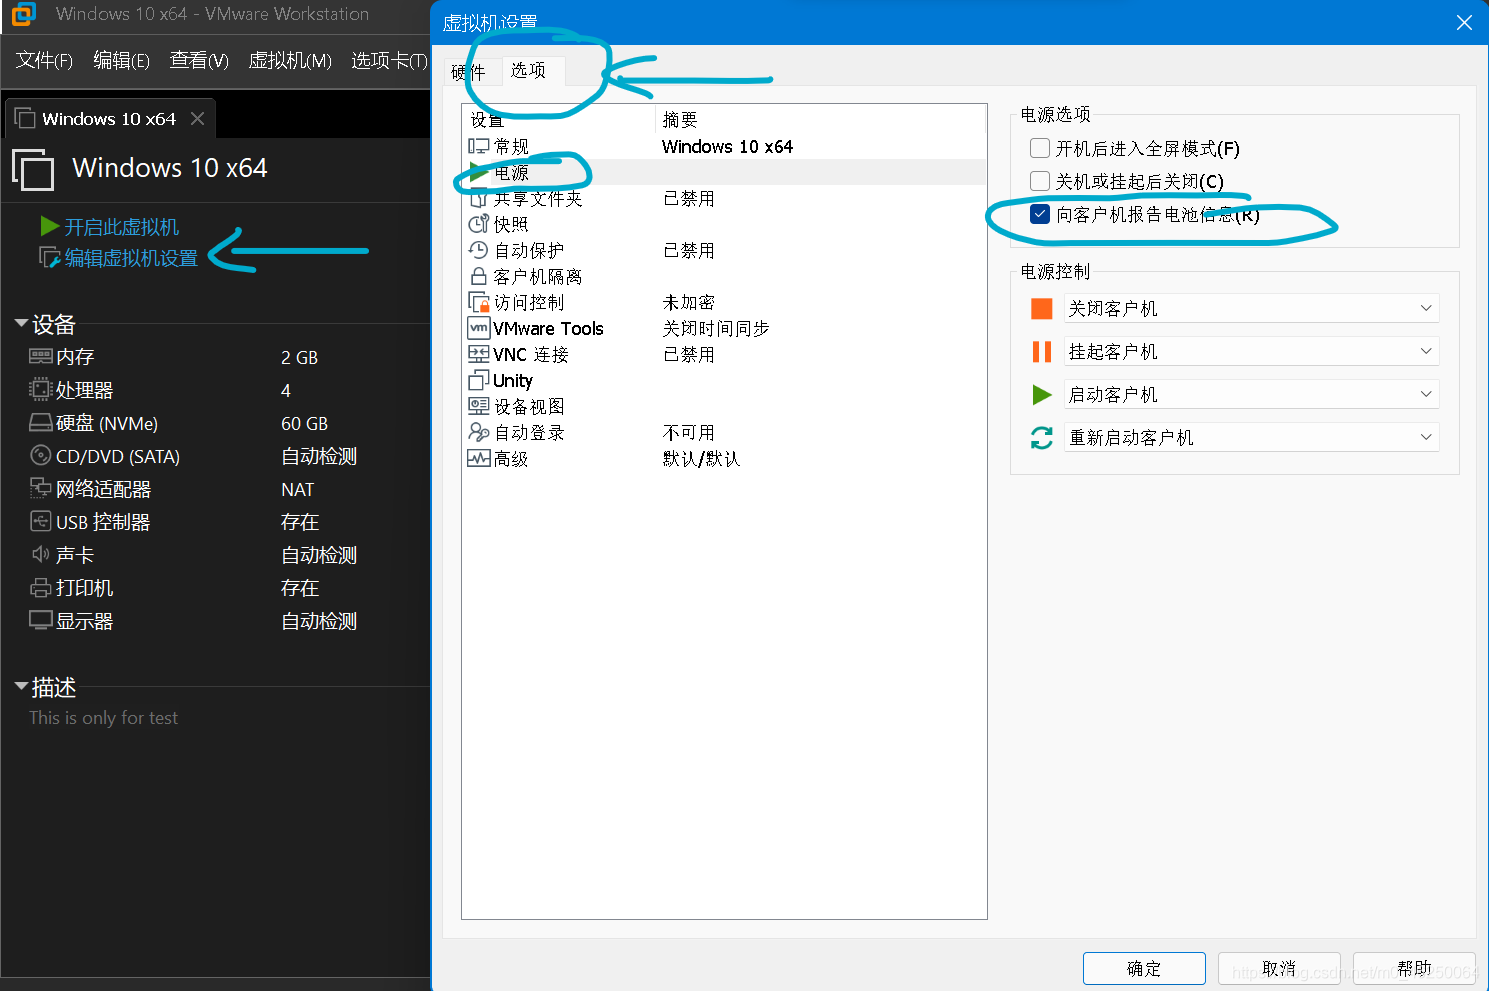Click the 确定 button

[1144, 968]
